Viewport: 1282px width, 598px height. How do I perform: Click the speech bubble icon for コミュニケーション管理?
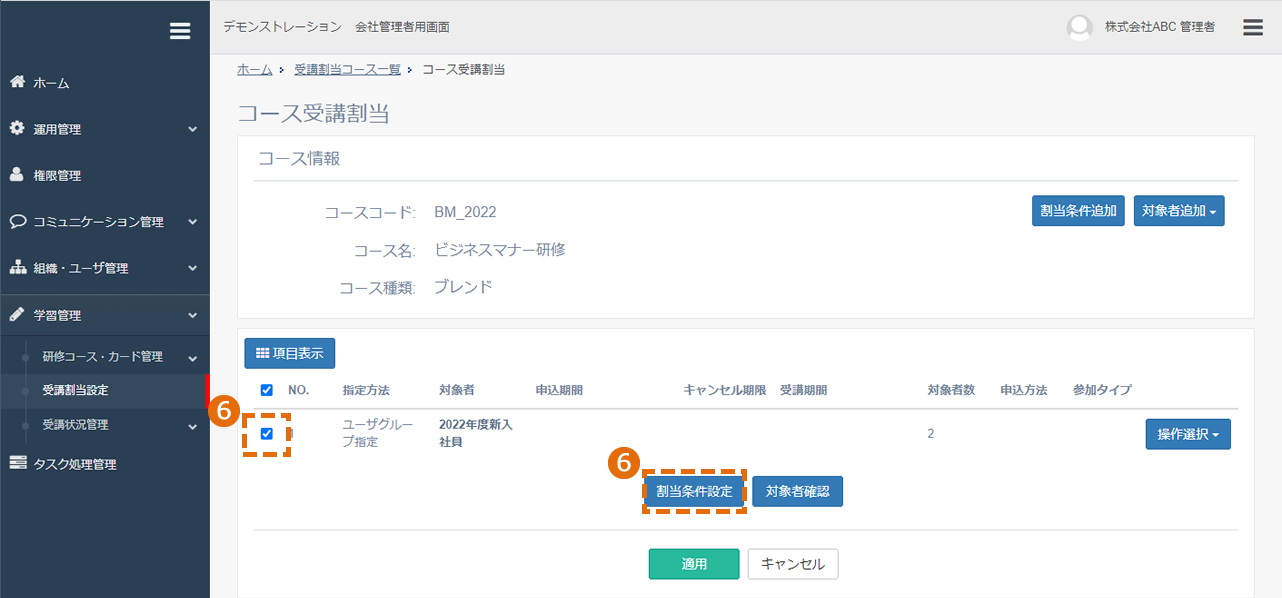(x=18, y=222)
